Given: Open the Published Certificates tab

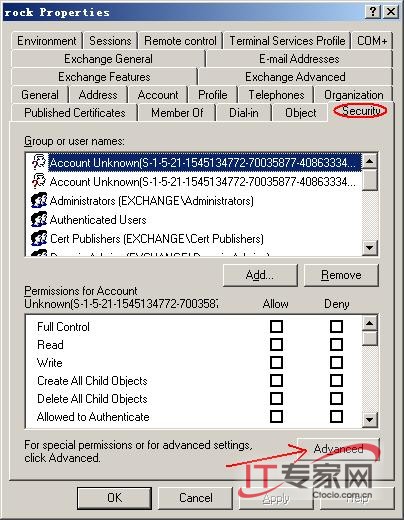Looking at the screenshot, I should tap(75, 113).
